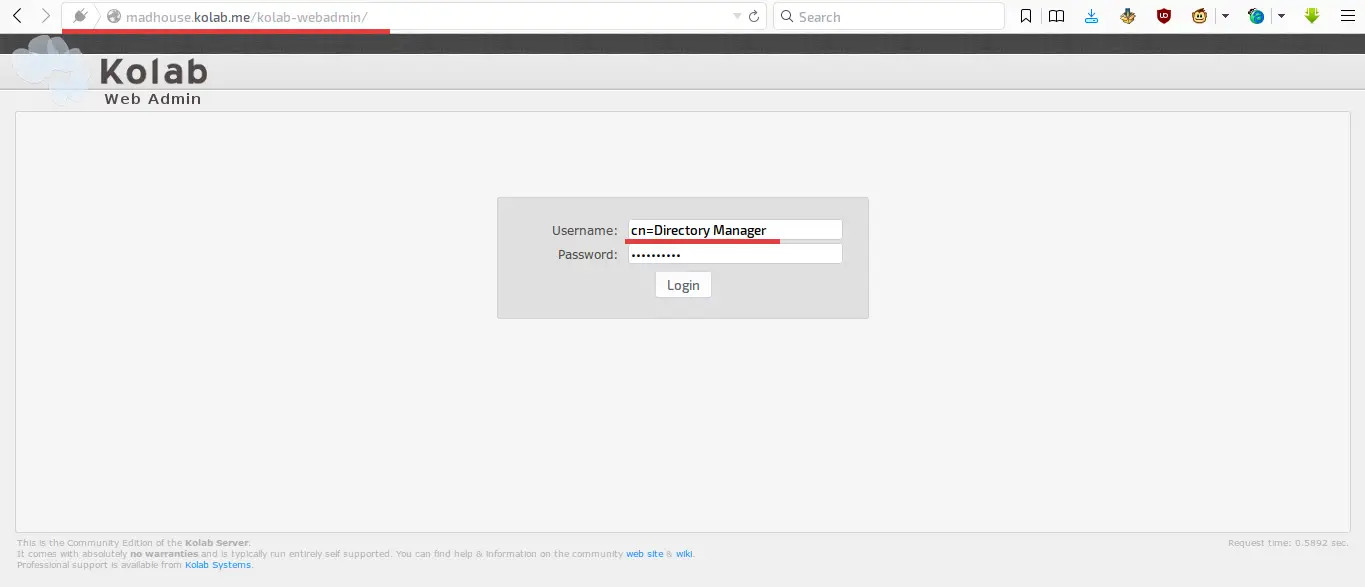
Task: Expand the Greasemonkey dropdown arrow
Action: pos(1225,17)
